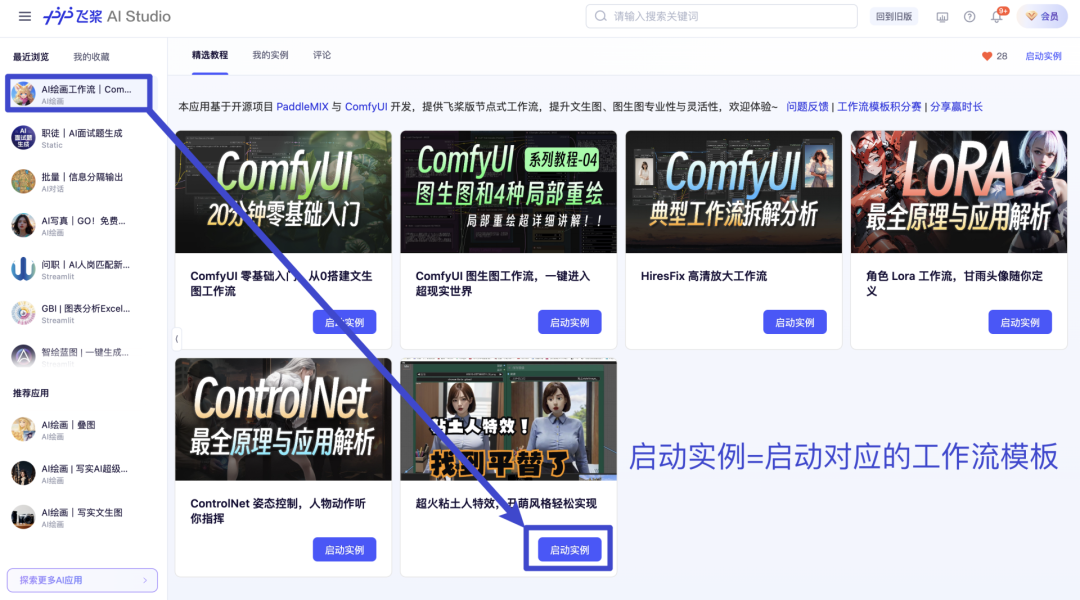1080x600 pixels.
Task: Launch instance for 角色 Lora 工作流 card
Action: coord(1020,322)
